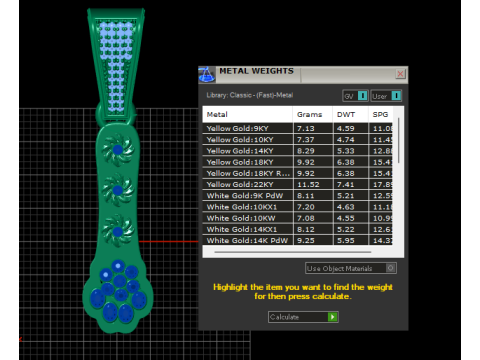Click the Metal Weights scale icon
480x360 pixels.
[207, 75]
